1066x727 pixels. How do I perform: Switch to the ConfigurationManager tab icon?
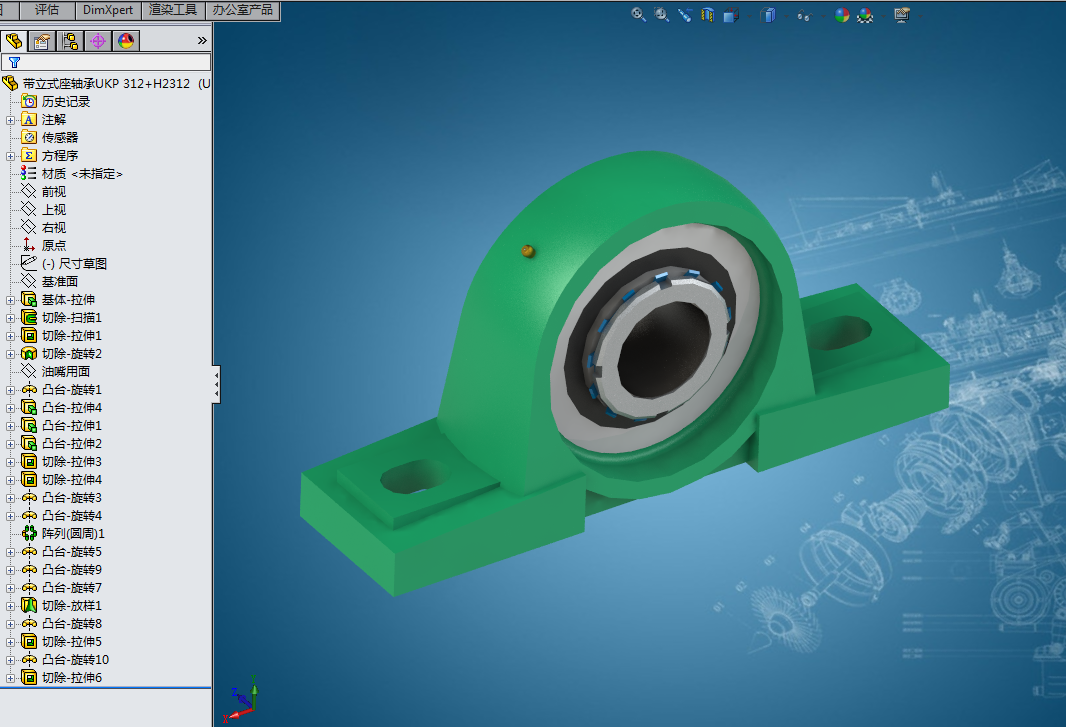[x=70, y=41]
